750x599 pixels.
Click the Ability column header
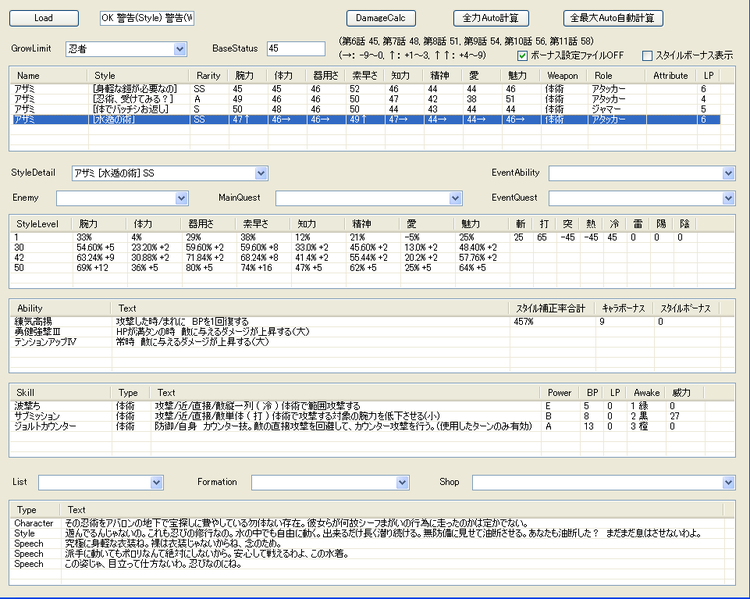point(61,309)
